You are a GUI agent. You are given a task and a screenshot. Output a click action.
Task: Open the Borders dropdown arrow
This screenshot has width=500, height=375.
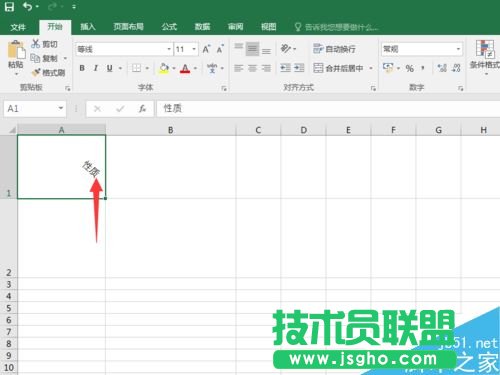point(147,68)
